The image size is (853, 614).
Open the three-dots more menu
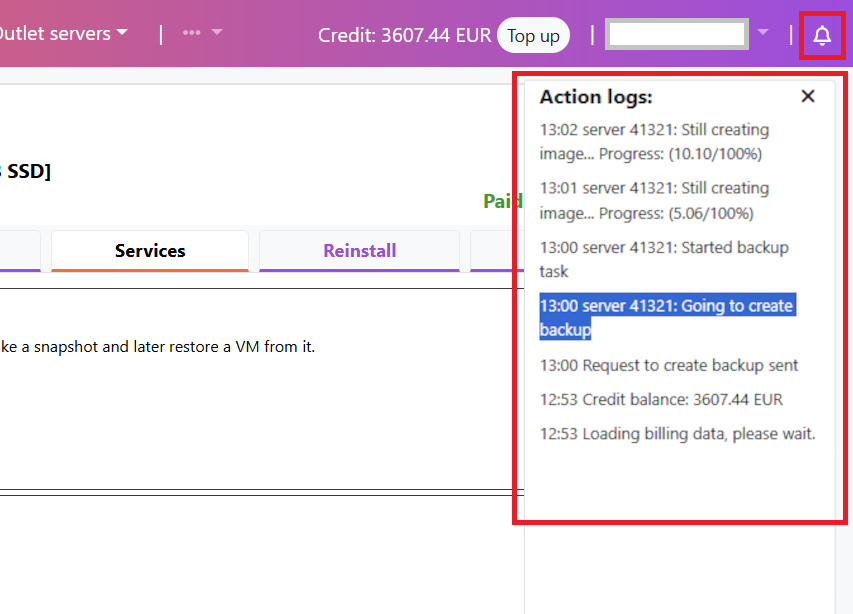tap(201, 33)
